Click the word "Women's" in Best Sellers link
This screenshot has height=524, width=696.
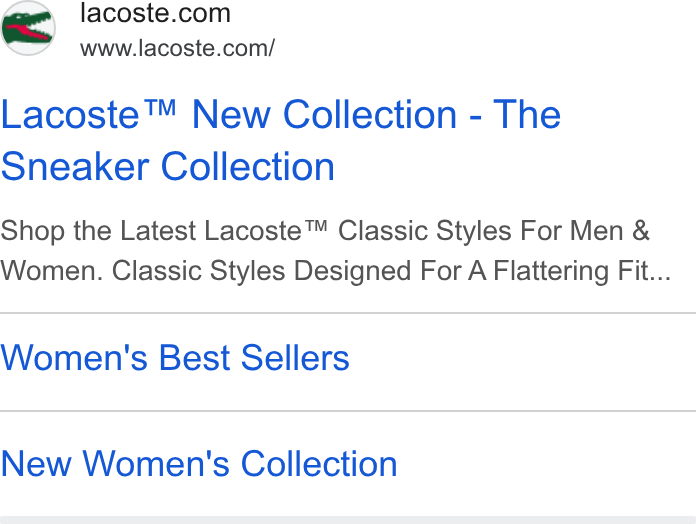click(74, 358)
